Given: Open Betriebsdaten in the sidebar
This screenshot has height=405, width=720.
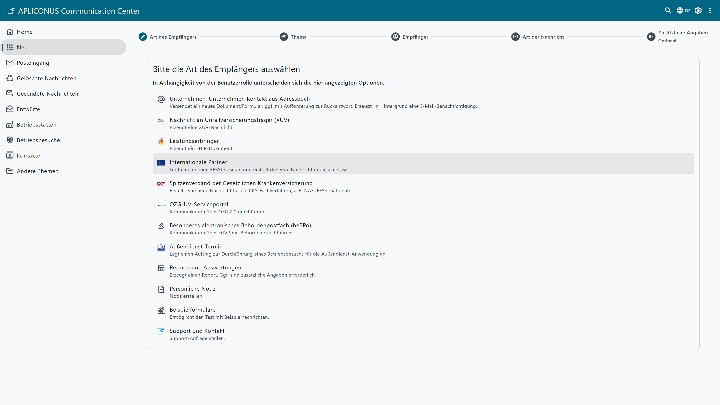Looking at the screenshot, I should [x=63, y=124].
